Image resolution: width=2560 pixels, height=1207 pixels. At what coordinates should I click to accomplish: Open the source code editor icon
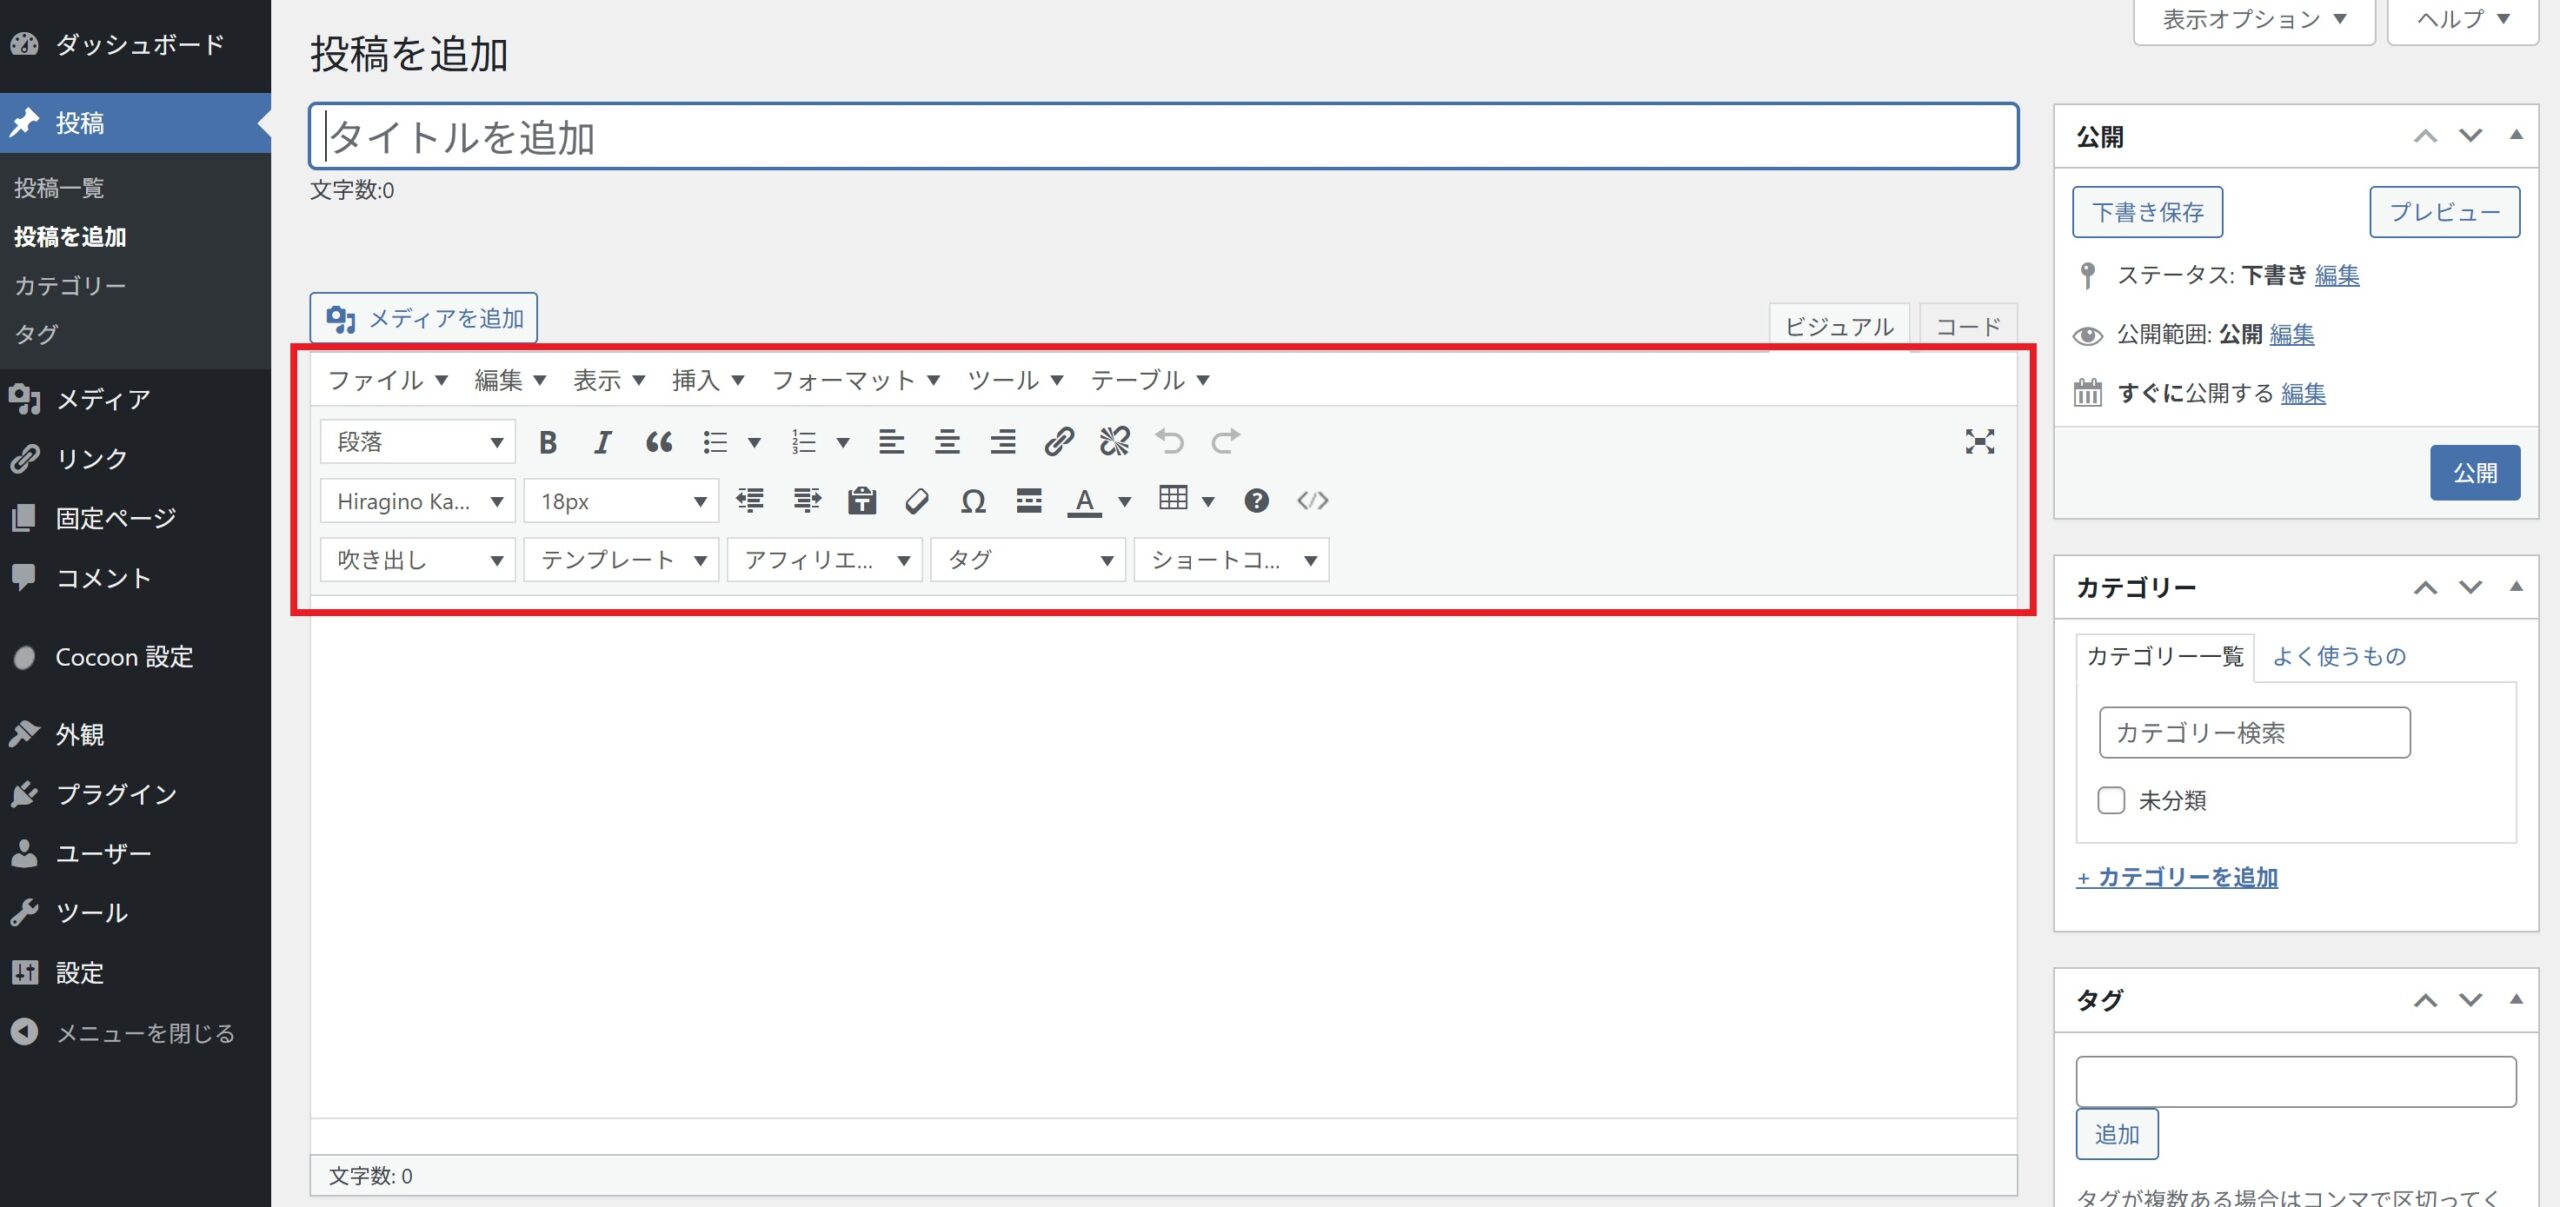click(x=1312, y=501)
